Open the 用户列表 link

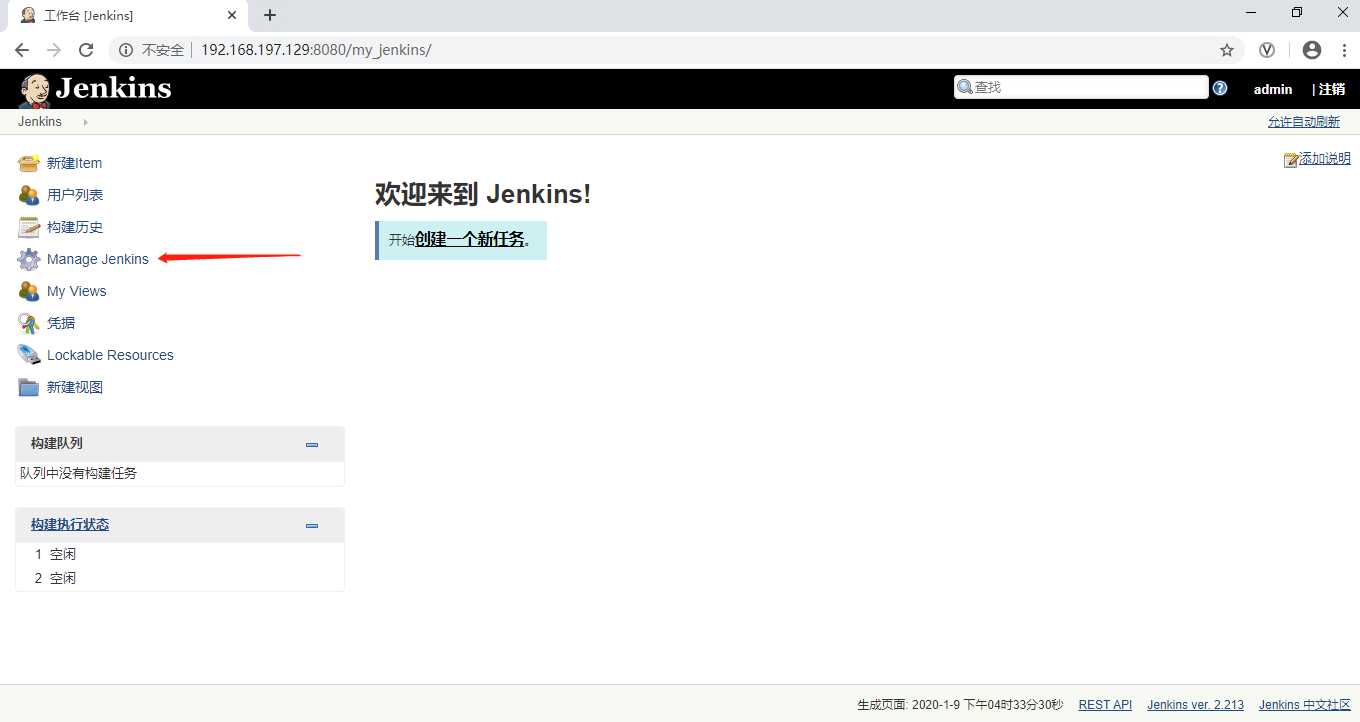[75, 195]
